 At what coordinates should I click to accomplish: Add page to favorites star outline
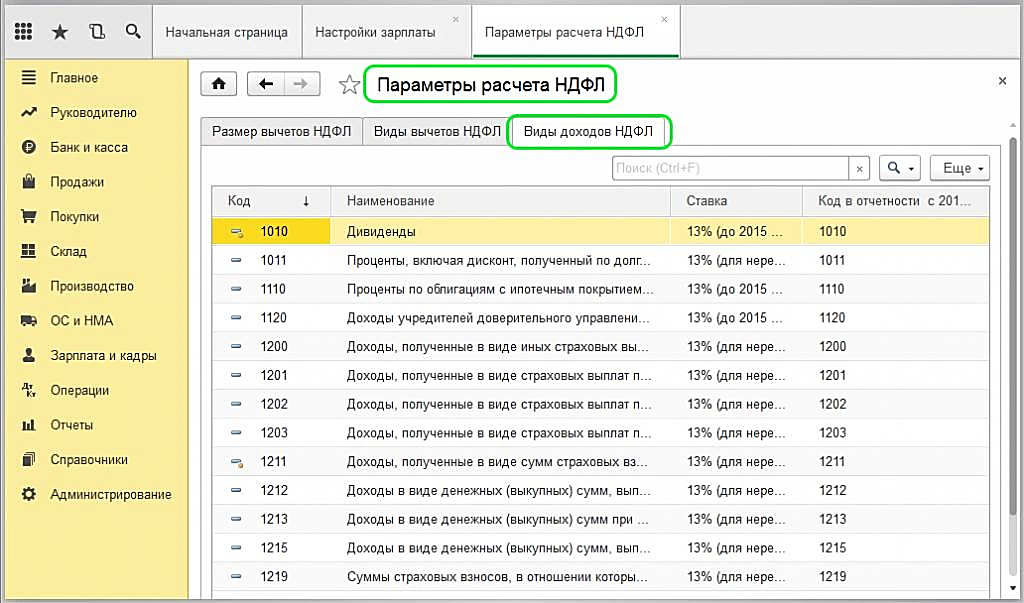point(349,85)
